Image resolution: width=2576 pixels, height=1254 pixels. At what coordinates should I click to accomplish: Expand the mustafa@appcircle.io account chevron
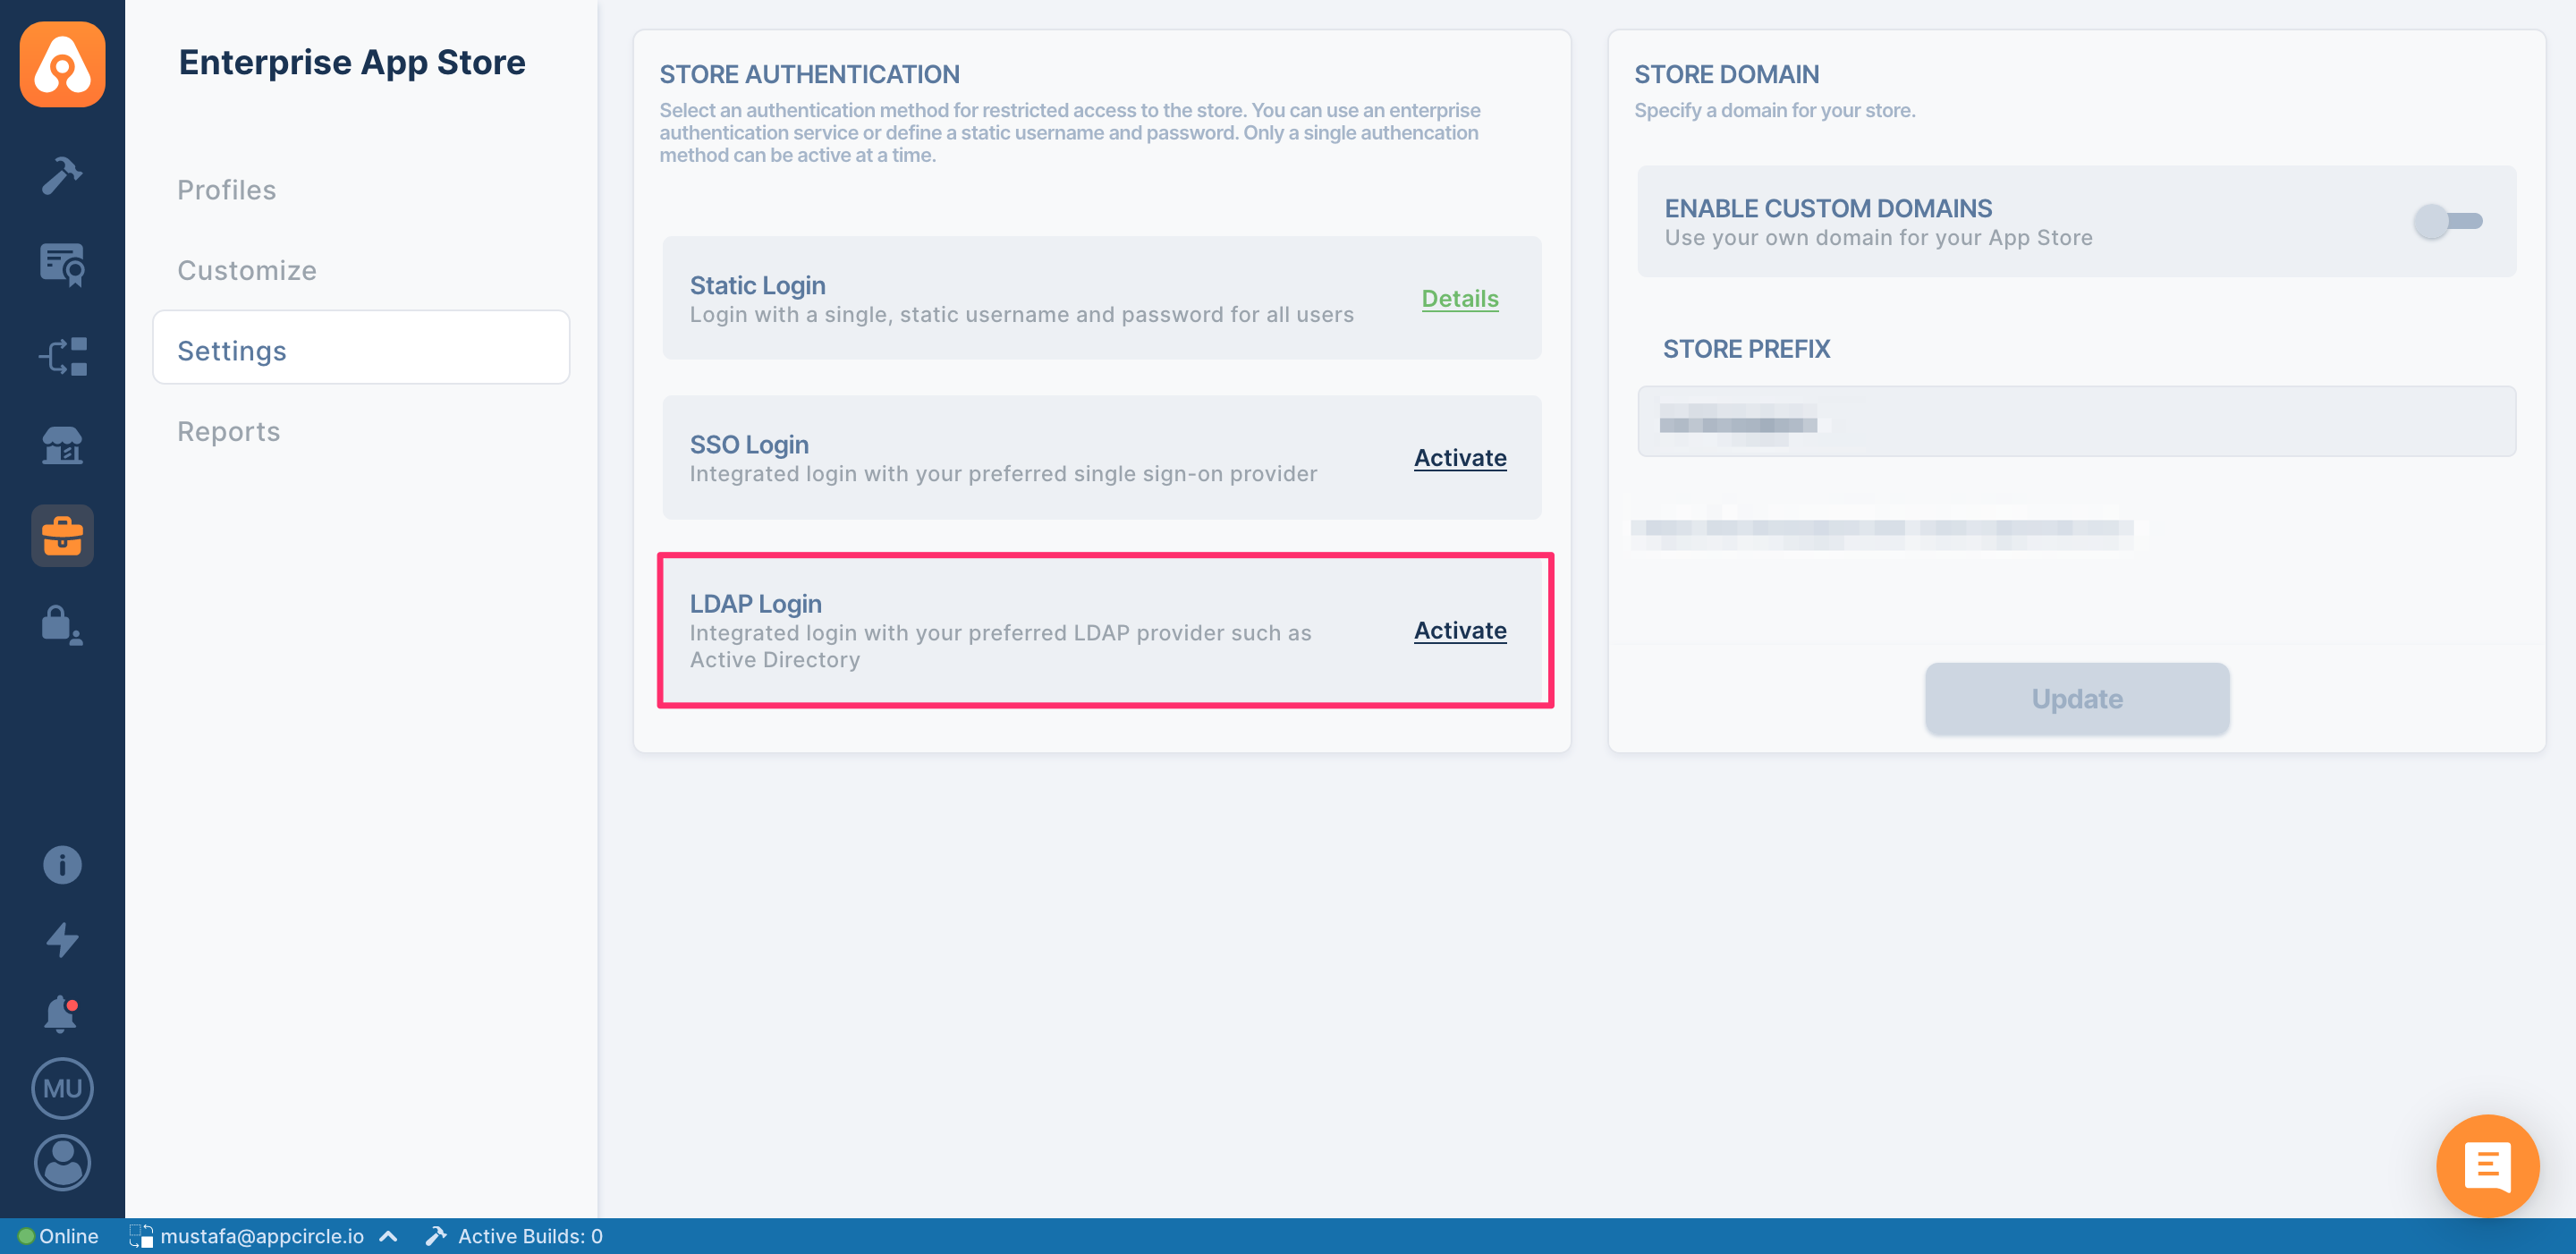pos(389,1236)
